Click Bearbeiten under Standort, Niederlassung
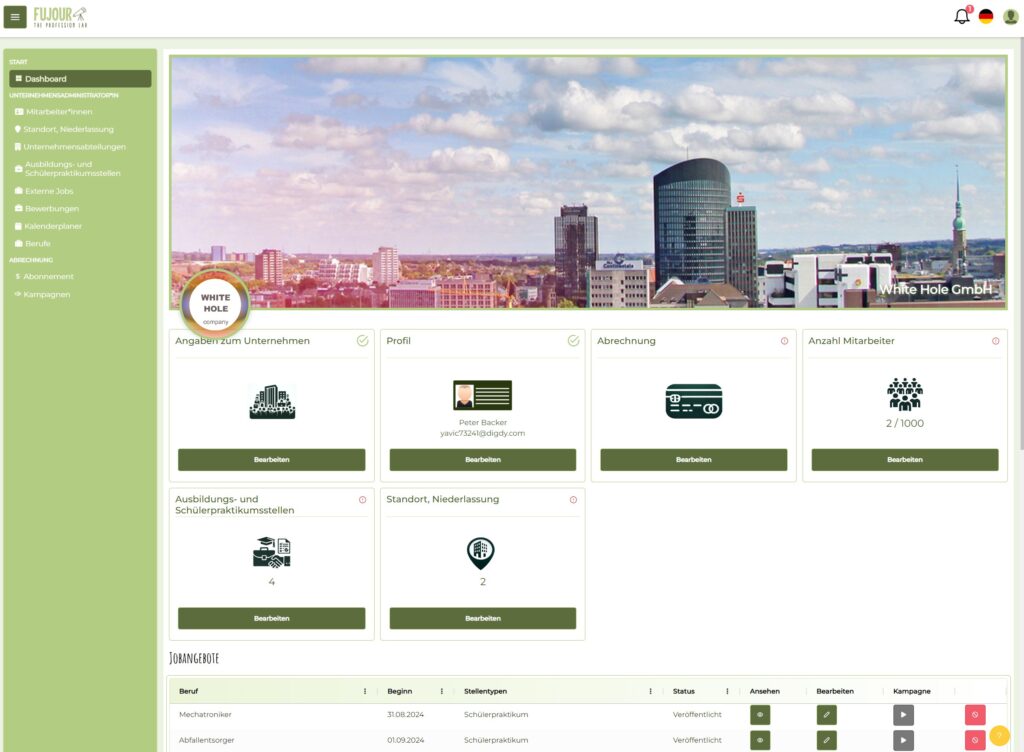 pyautogui.click(x=482, y=618)
